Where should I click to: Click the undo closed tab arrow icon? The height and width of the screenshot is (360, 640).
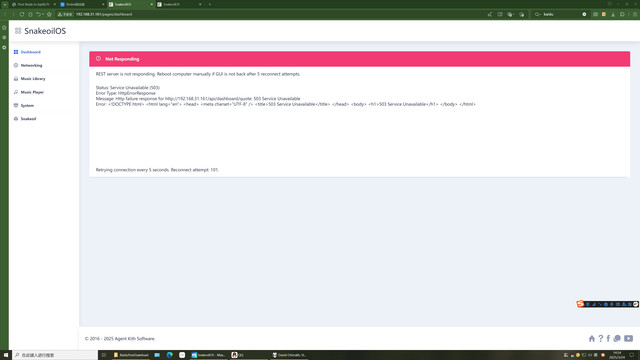coord(38,14)
